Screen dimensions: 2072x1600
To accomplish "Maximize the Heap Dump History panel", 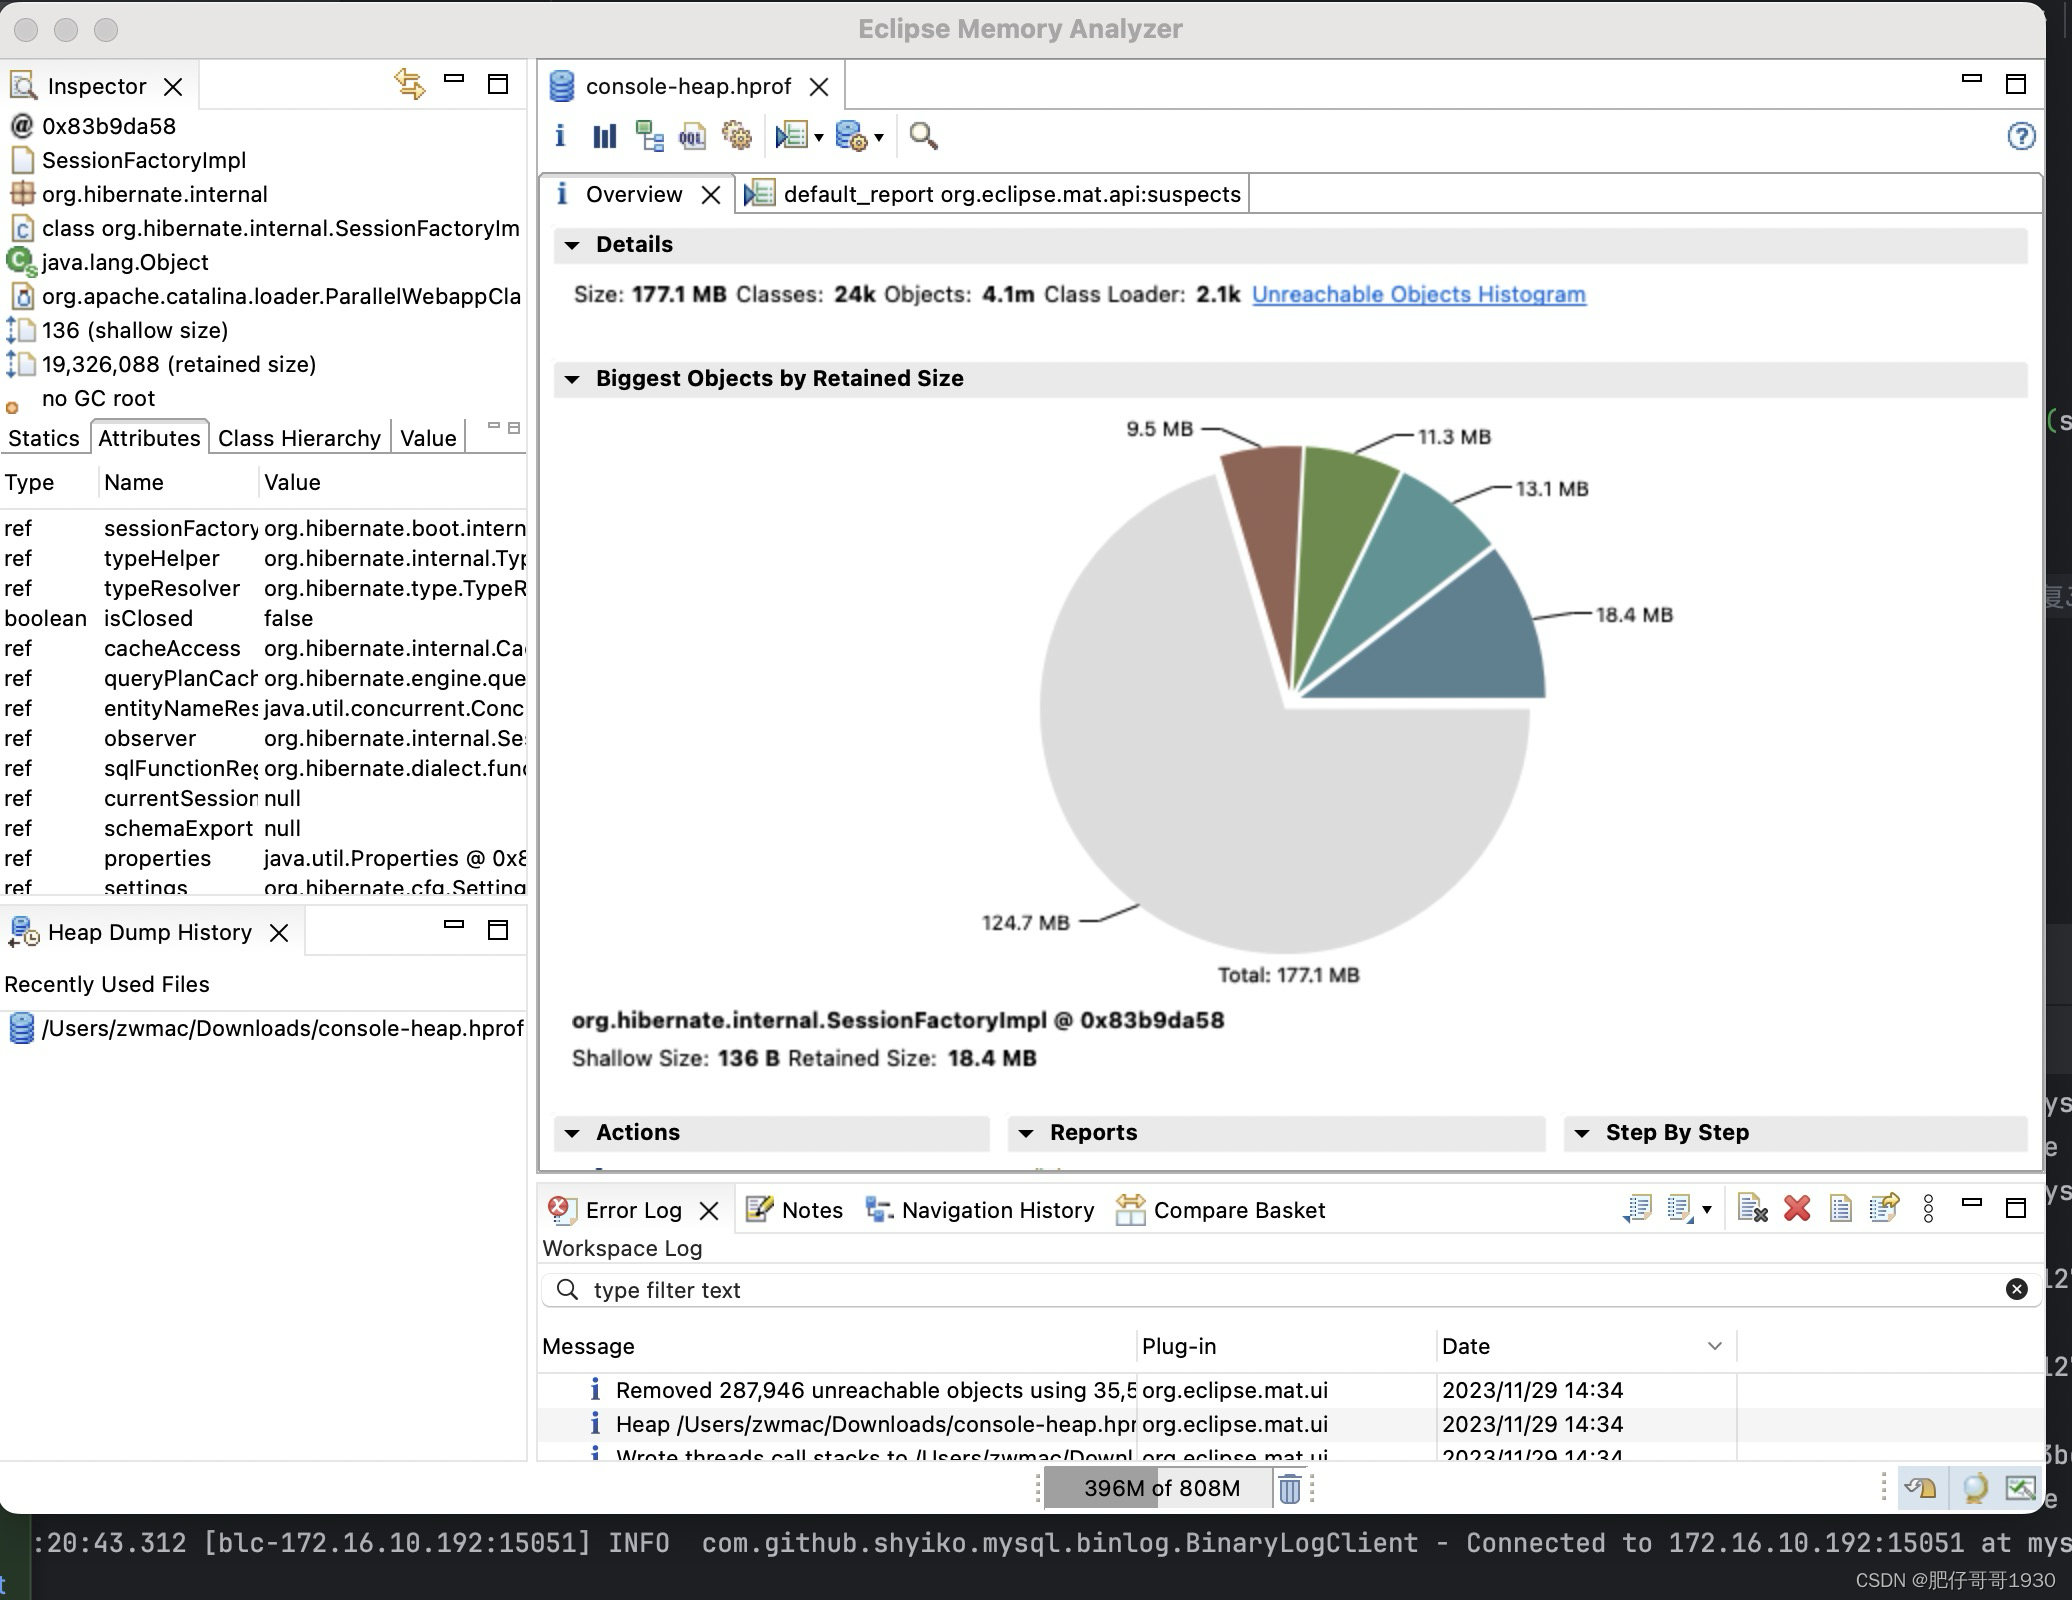I will 497,930.
